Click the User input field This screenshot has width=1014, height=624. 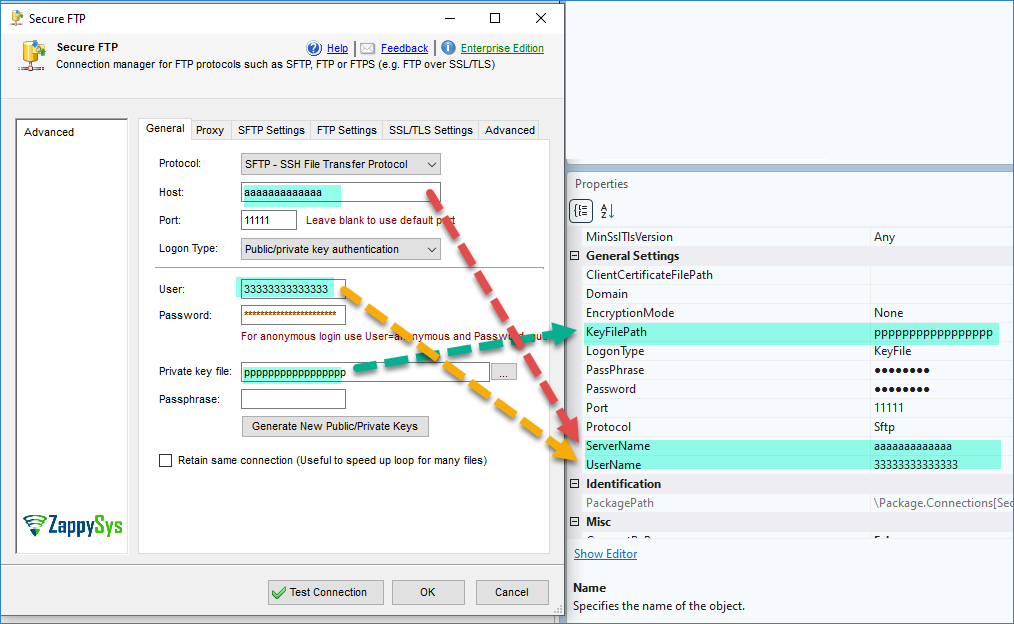point(293,289)
